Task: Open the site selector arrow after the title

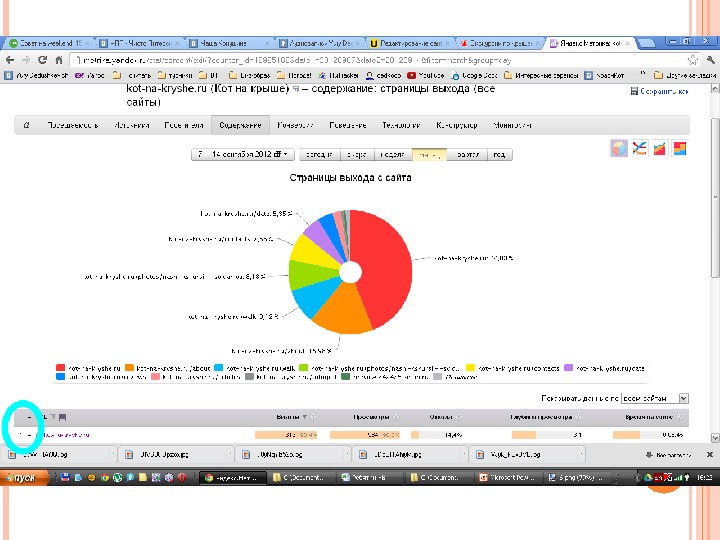Action: point(296,89)
